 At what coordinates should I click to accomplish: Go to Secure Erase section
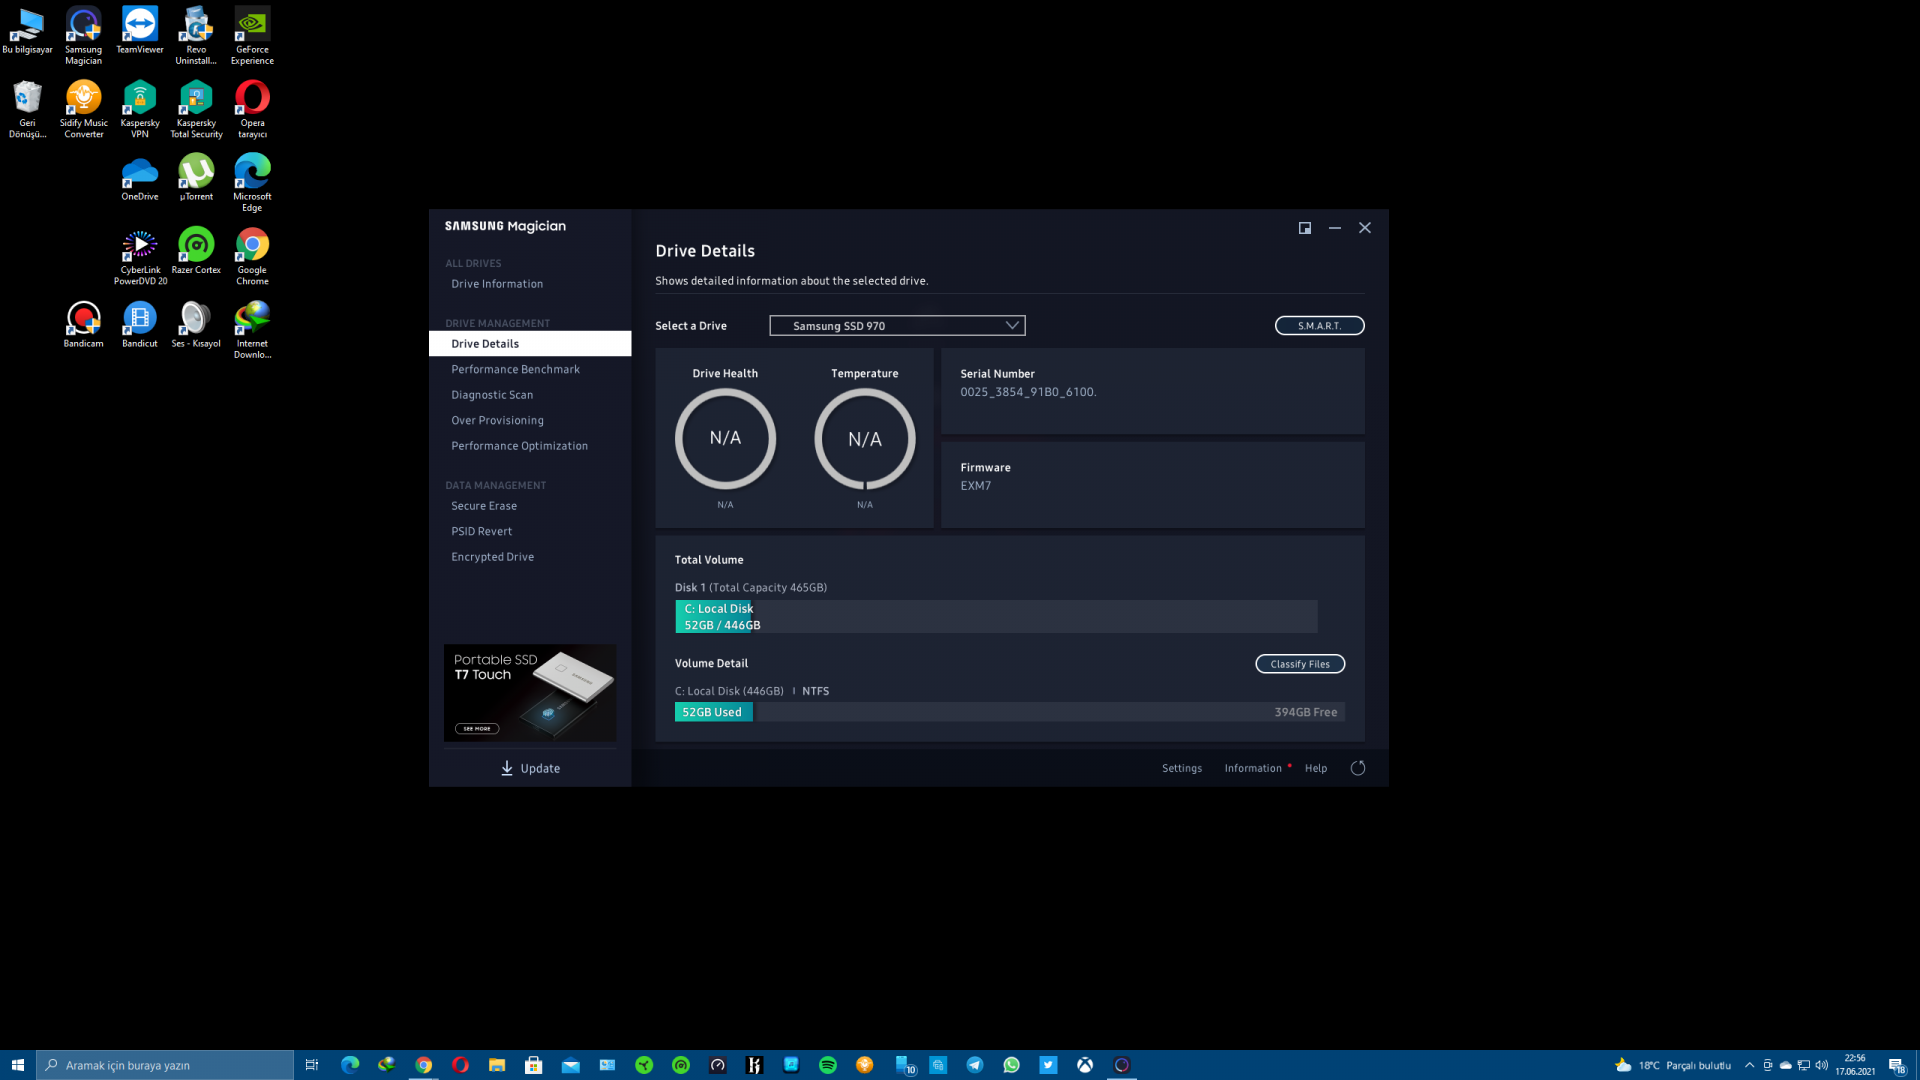(484, 506)
